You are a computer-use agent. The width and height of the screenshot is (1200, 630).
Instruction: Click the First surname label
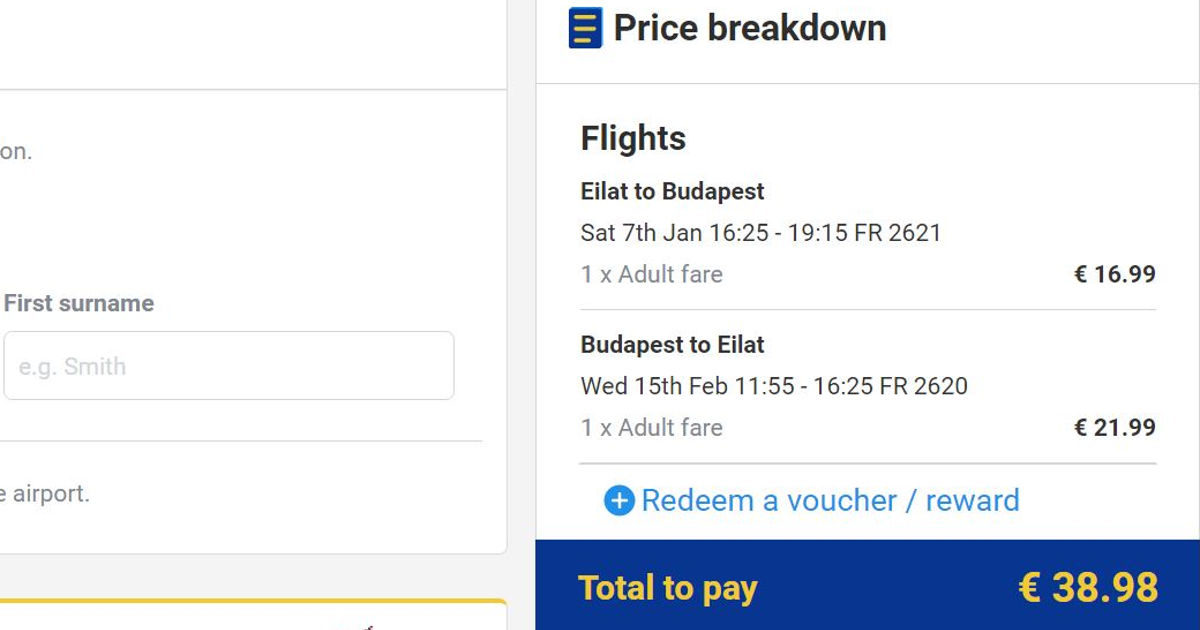79,304
